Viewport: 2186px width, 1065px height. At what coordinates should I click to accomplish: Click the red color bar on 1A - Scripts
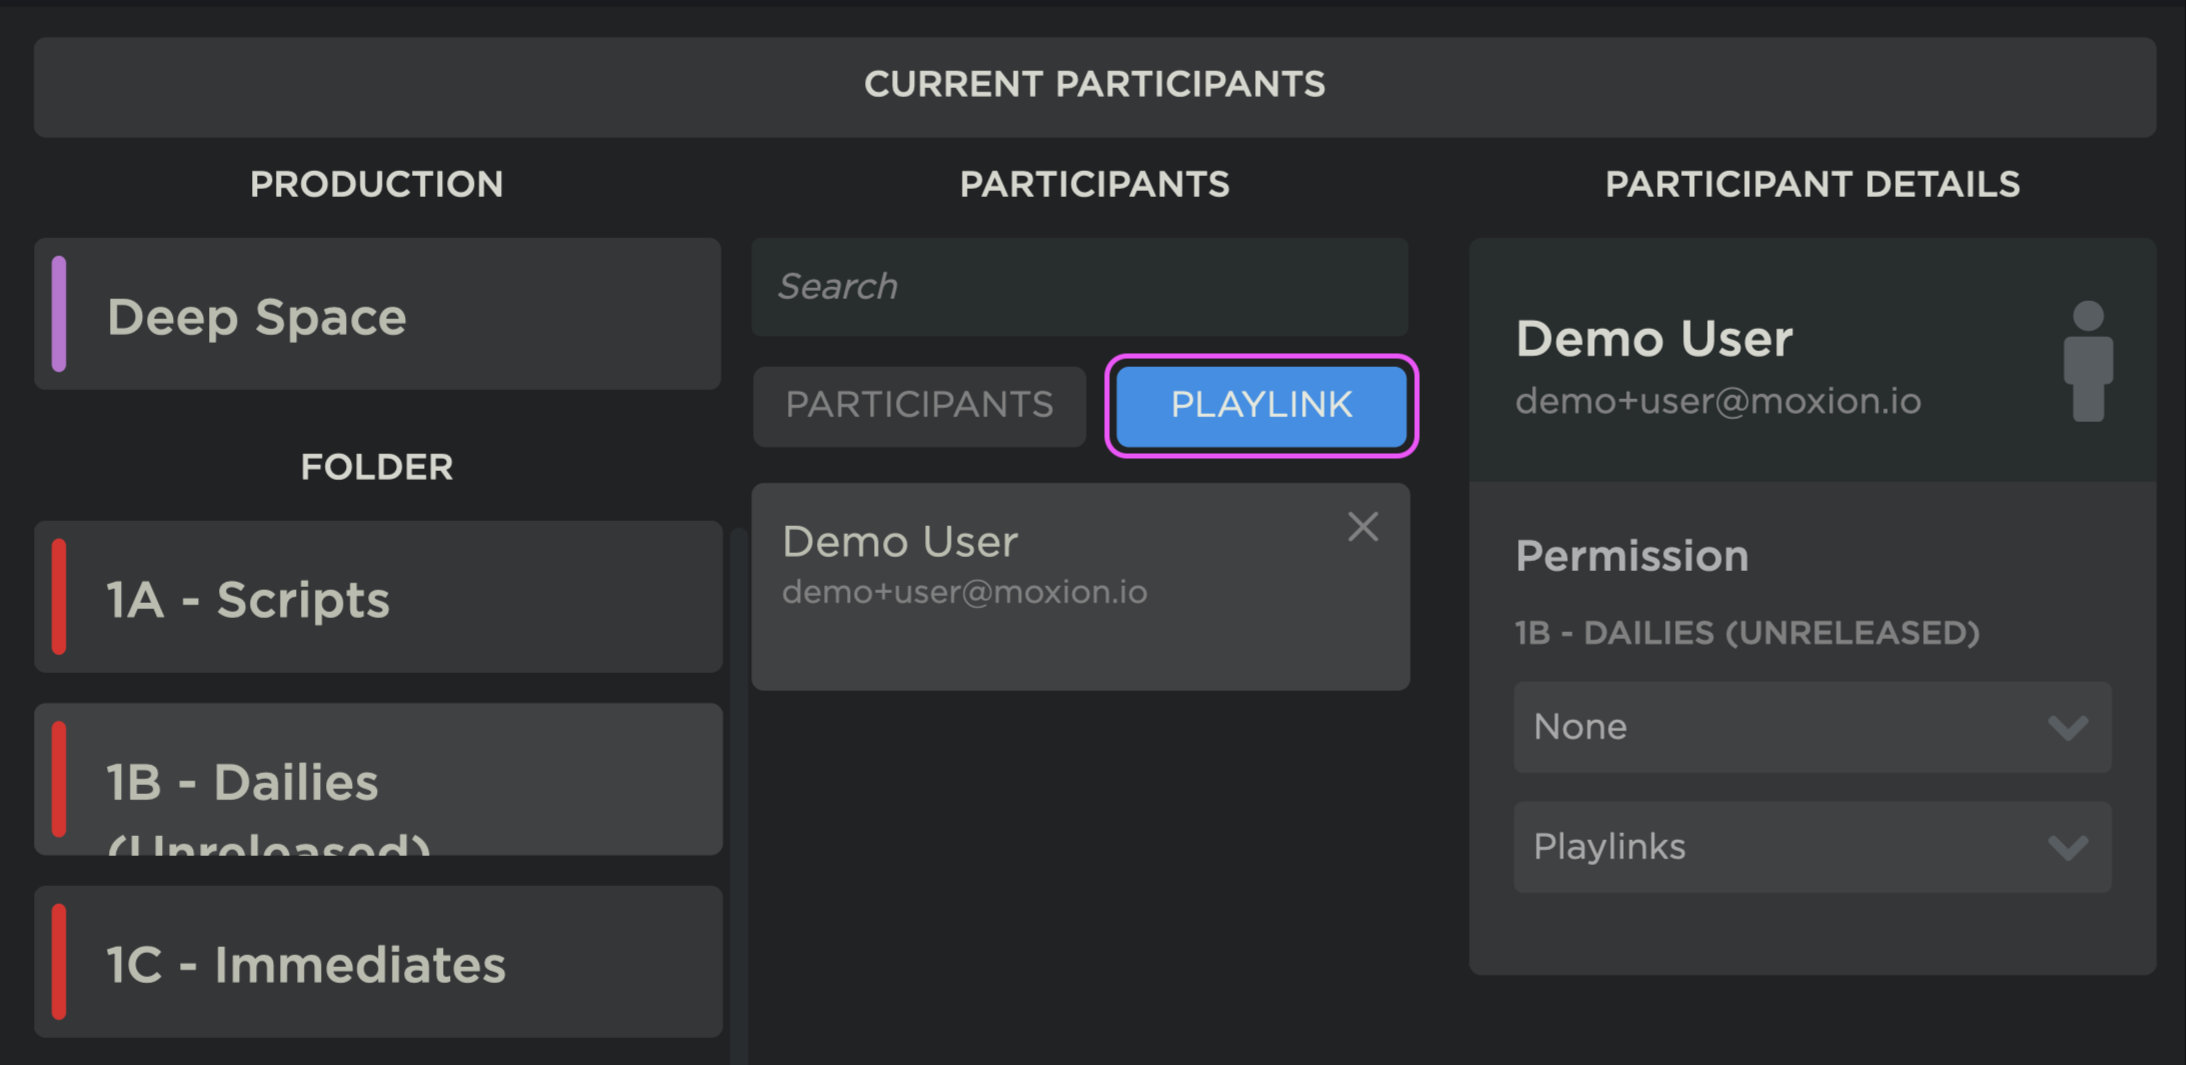coord(59,597)
